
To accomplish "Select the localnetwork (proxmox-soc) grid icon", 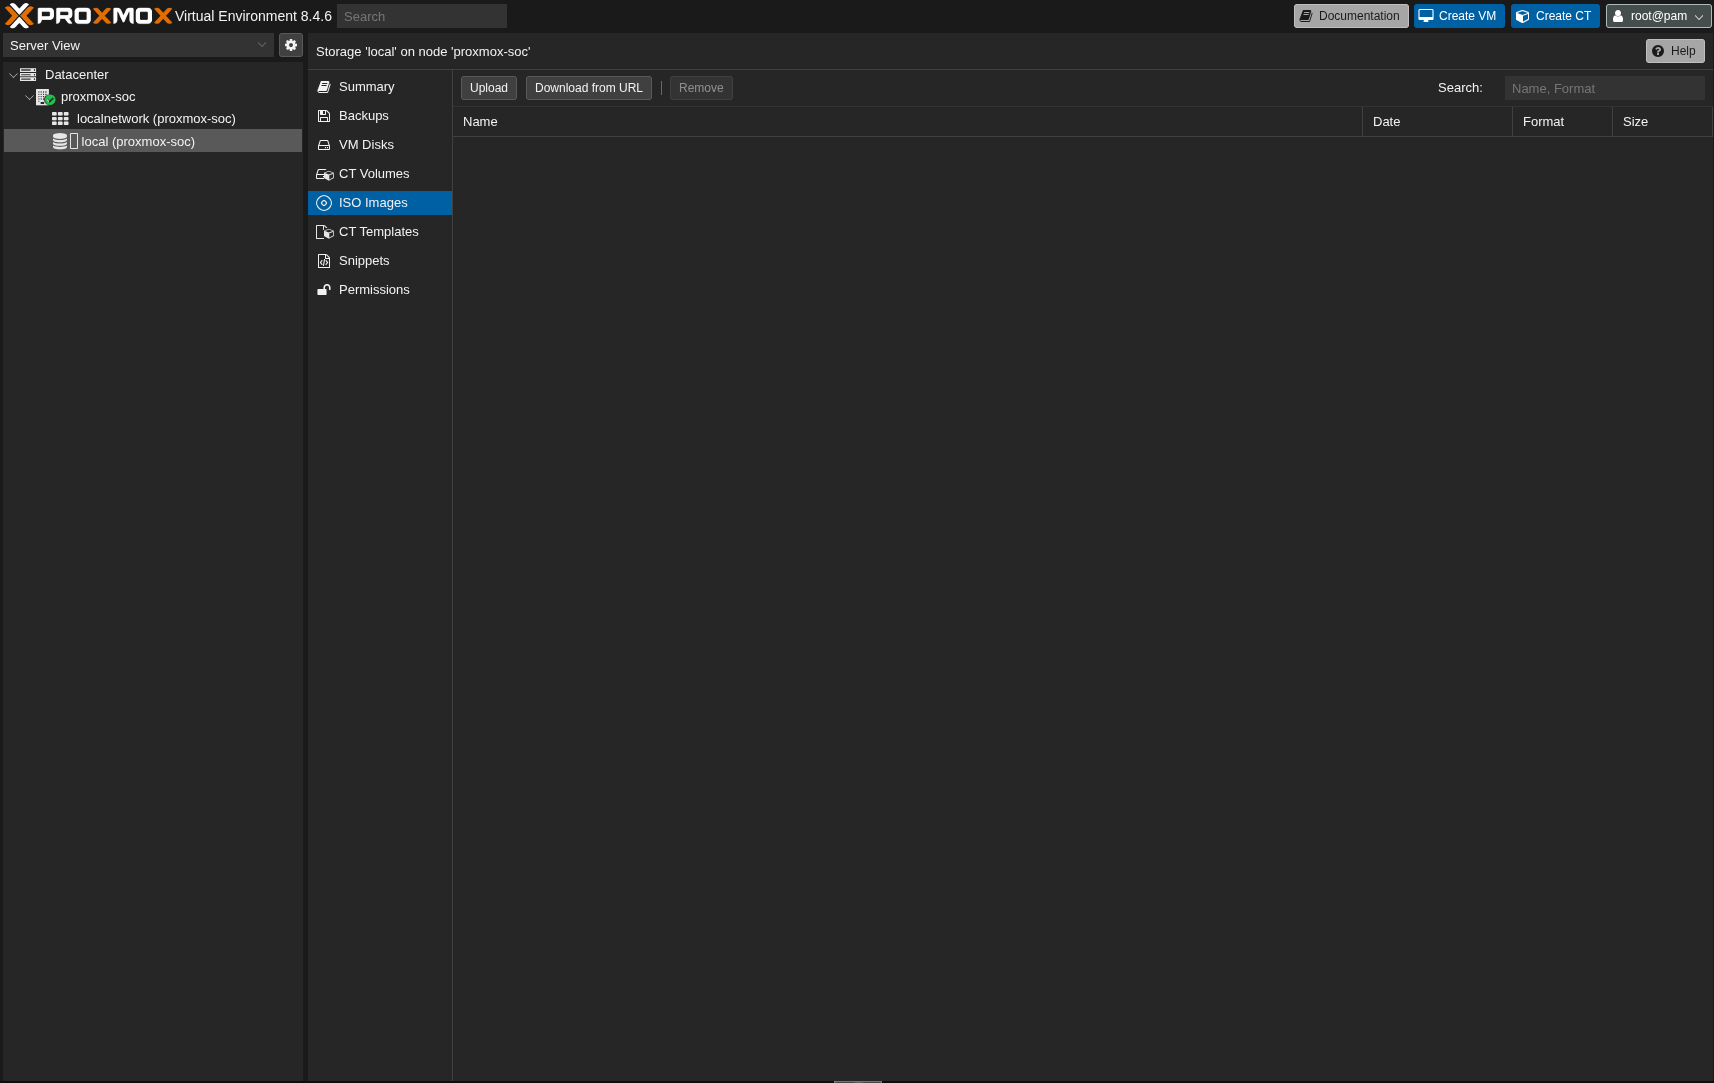I will click(x=60, y=119).
